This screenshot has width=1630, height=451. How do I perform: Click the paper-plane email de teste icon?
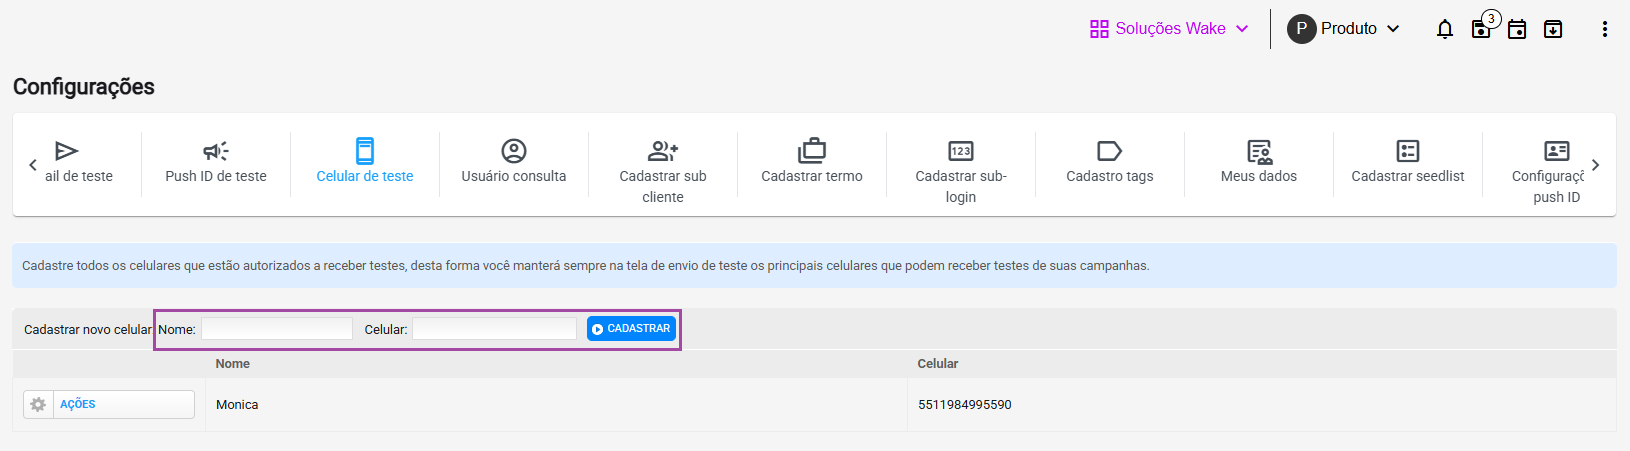coord(67,151)
